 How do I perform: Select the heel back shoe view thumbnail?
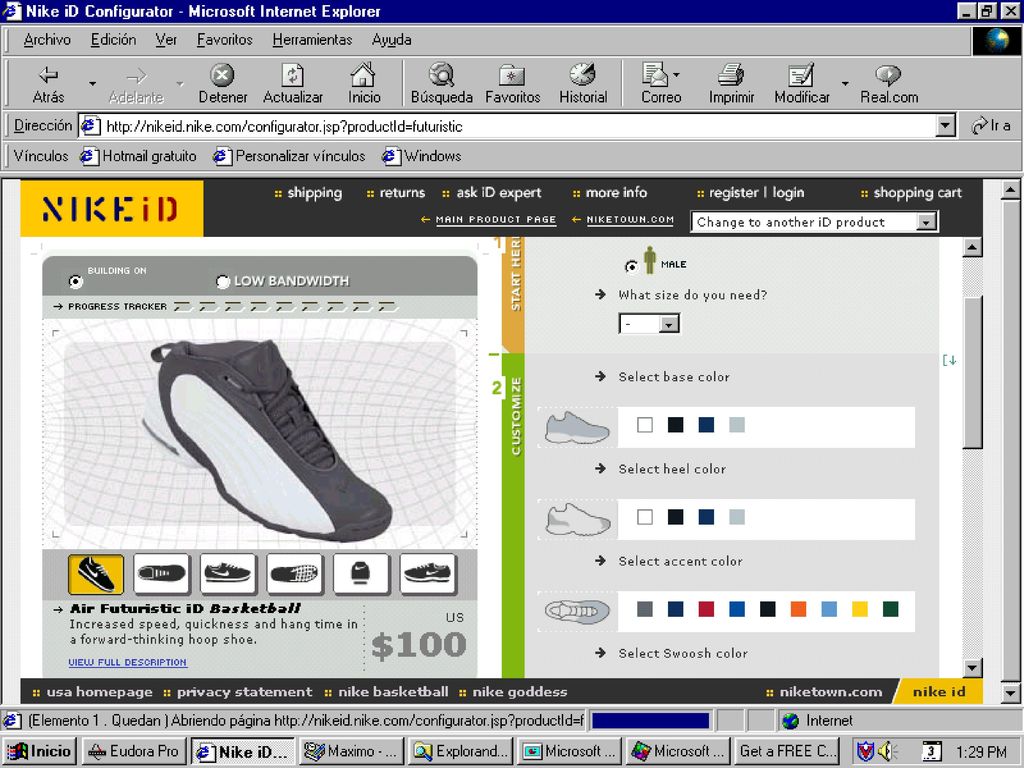coord(361,574)
